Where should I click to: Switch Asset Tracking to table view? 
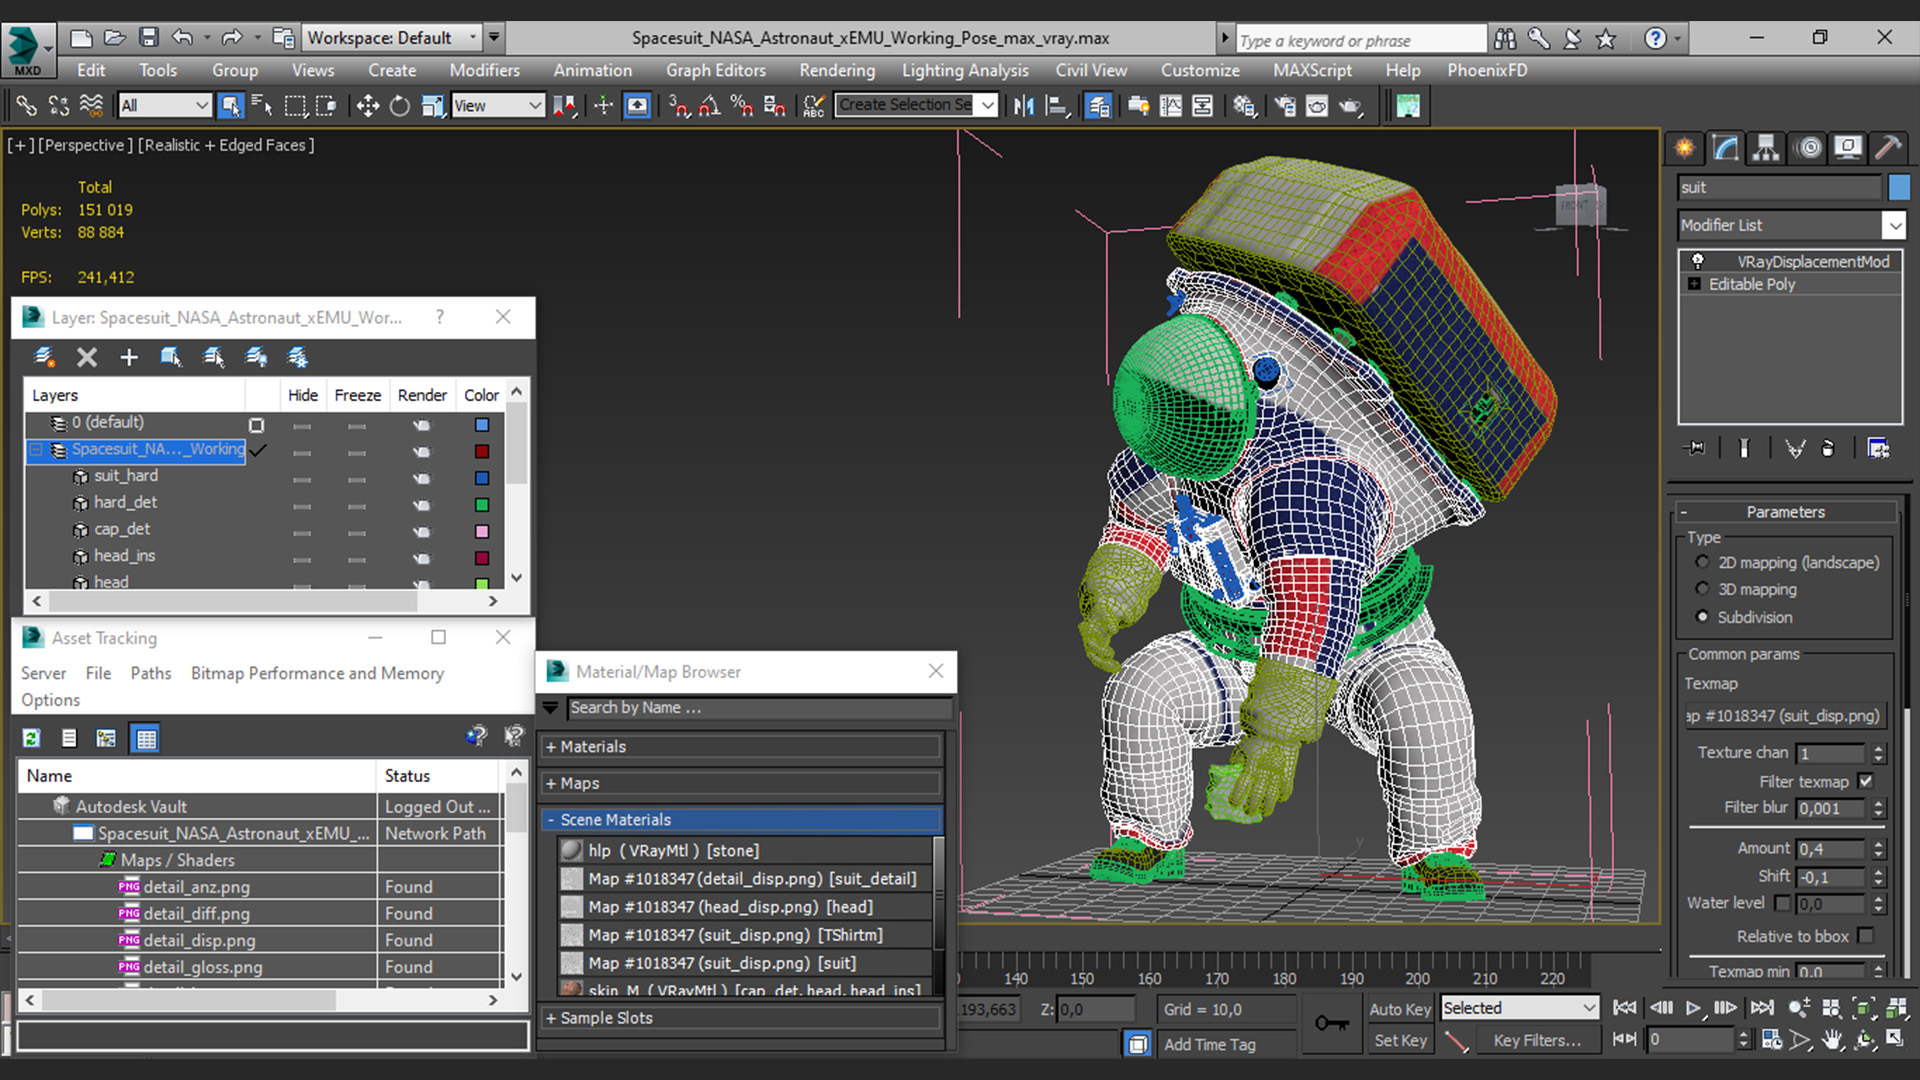point(146,738)
